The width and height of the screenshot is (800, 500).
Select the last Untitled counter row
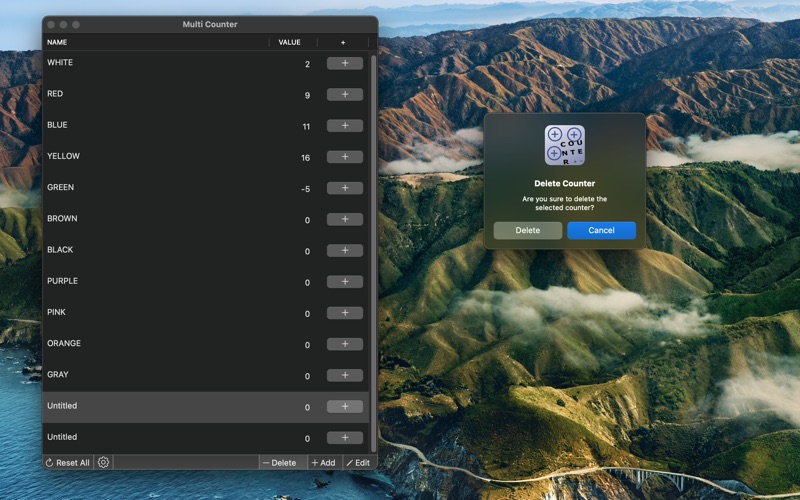click(x=150, y=437)
